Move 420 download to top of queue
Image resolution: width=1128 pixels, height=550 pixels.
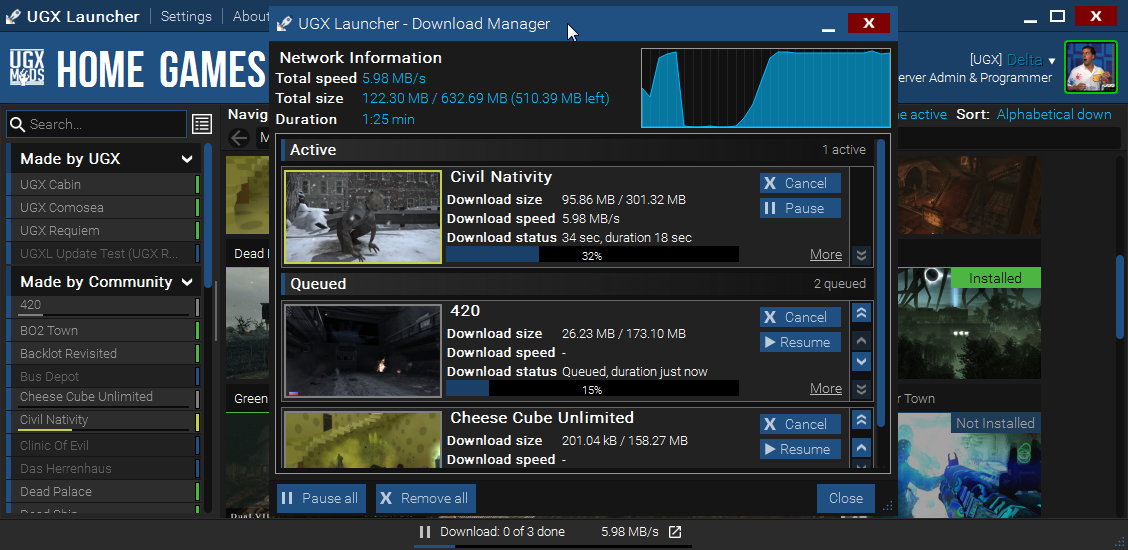click(x=861, y=313)
